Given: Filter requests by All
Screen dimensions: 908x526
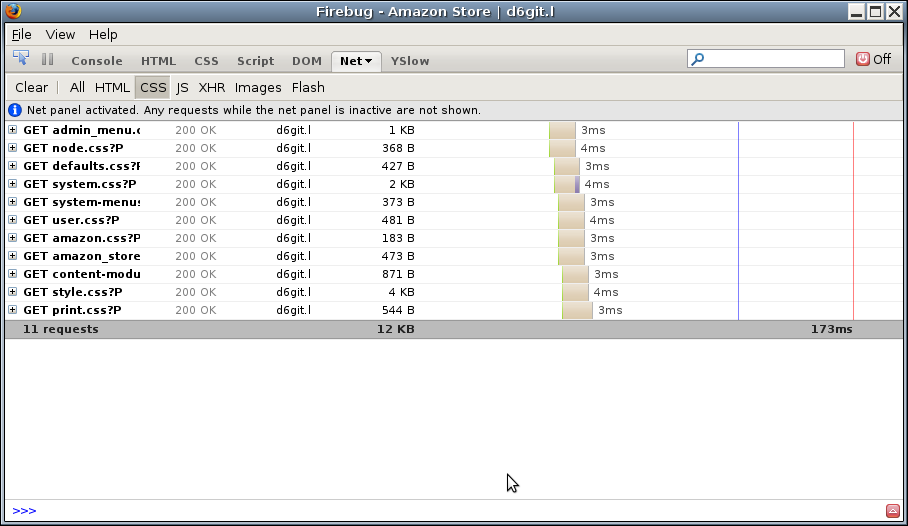Looking at the screenshot, I should pyautogui.click(x=77, y=87).
